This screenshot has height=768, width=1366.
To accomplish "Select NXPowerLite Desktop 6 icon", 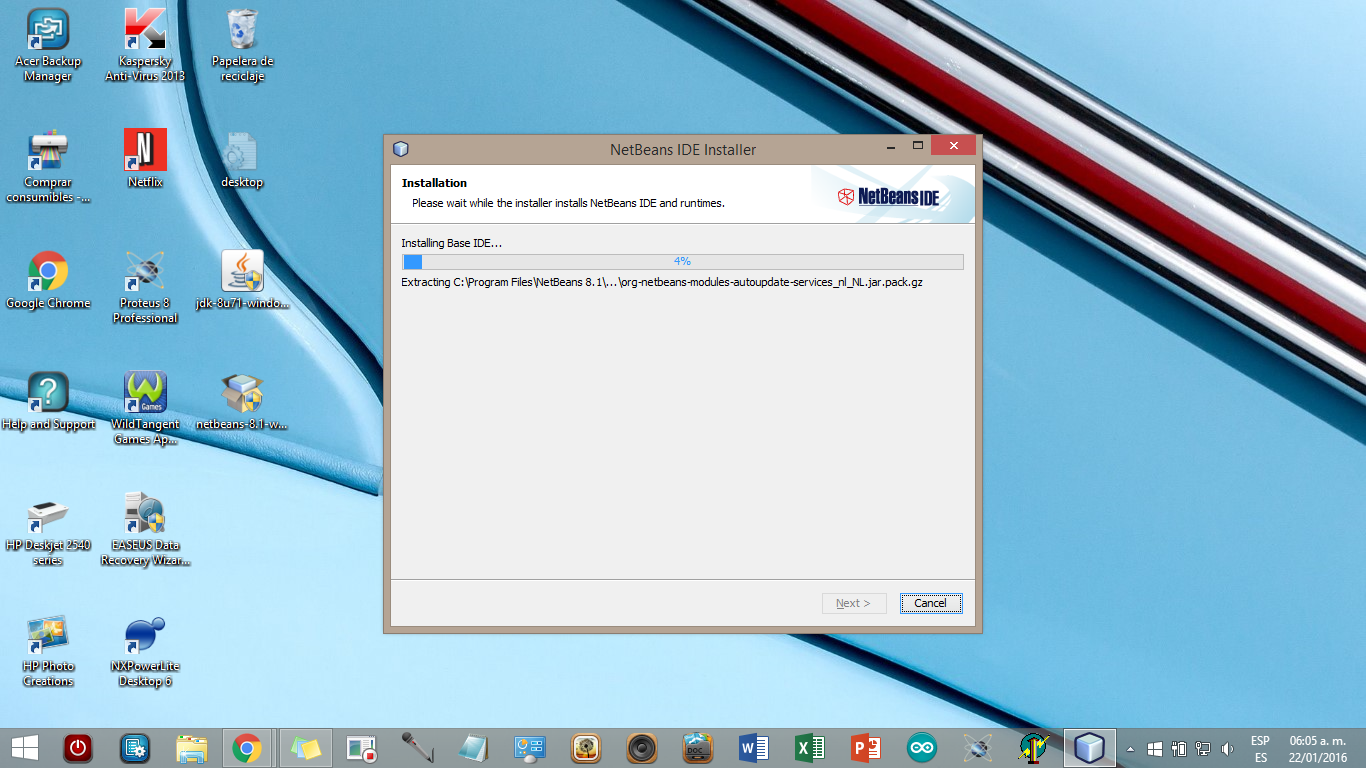I will coord(145,651).
